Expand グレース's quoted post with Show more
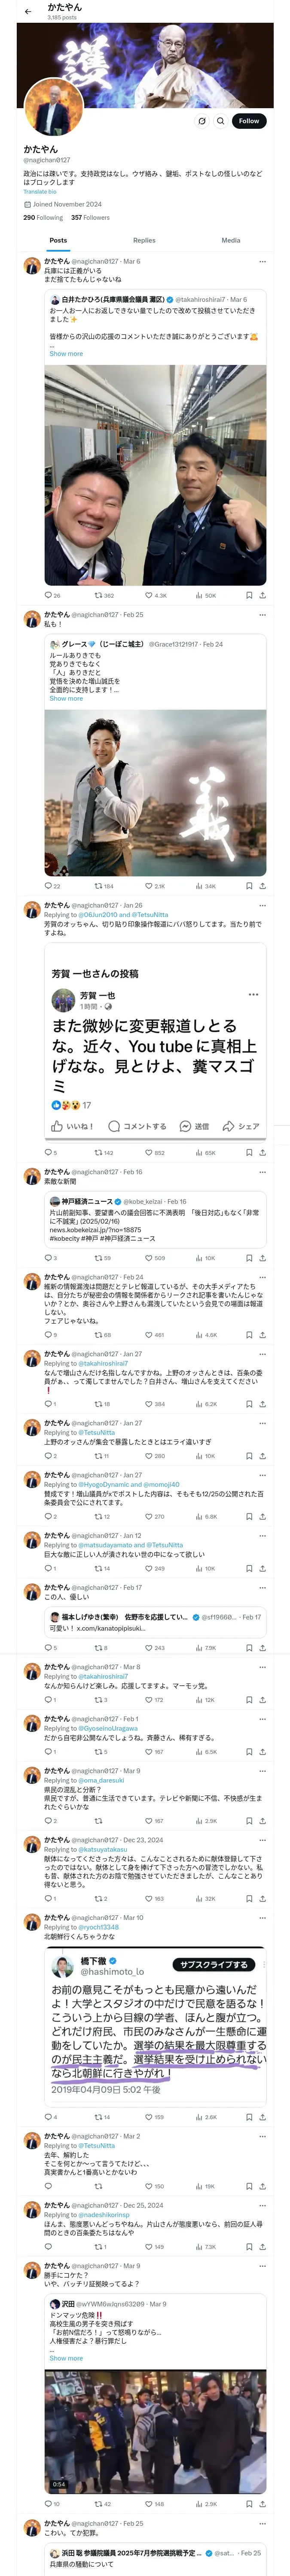The image size is (290, 2576). (66, 698)
